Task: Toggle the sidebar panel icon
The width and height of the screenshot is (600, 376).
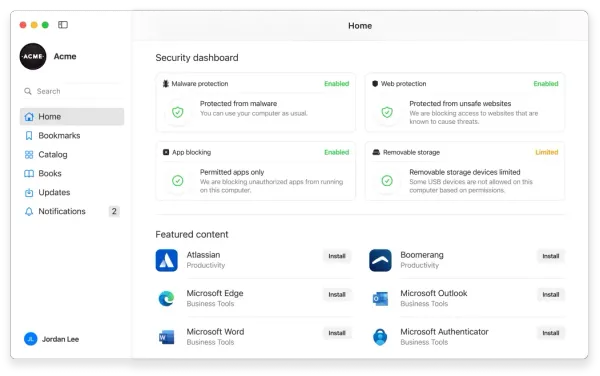Action: pos(63,25)
